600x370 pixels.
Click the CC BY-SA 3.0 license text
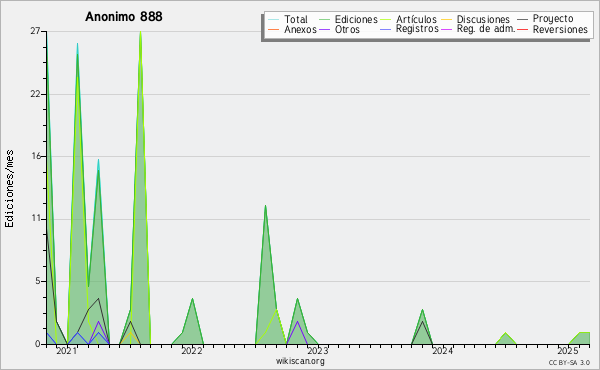(569, 362)
